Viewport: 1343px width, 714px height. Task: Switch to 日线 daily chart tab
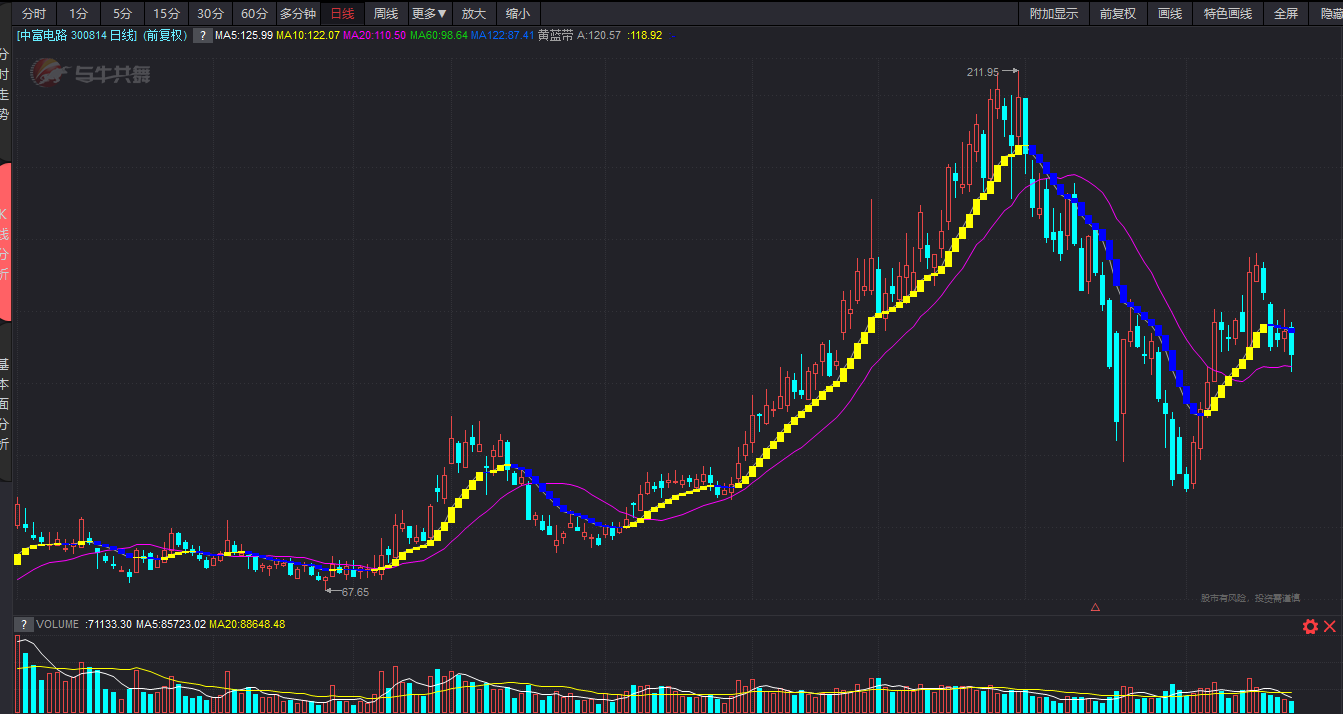click(x=342, y=13)
